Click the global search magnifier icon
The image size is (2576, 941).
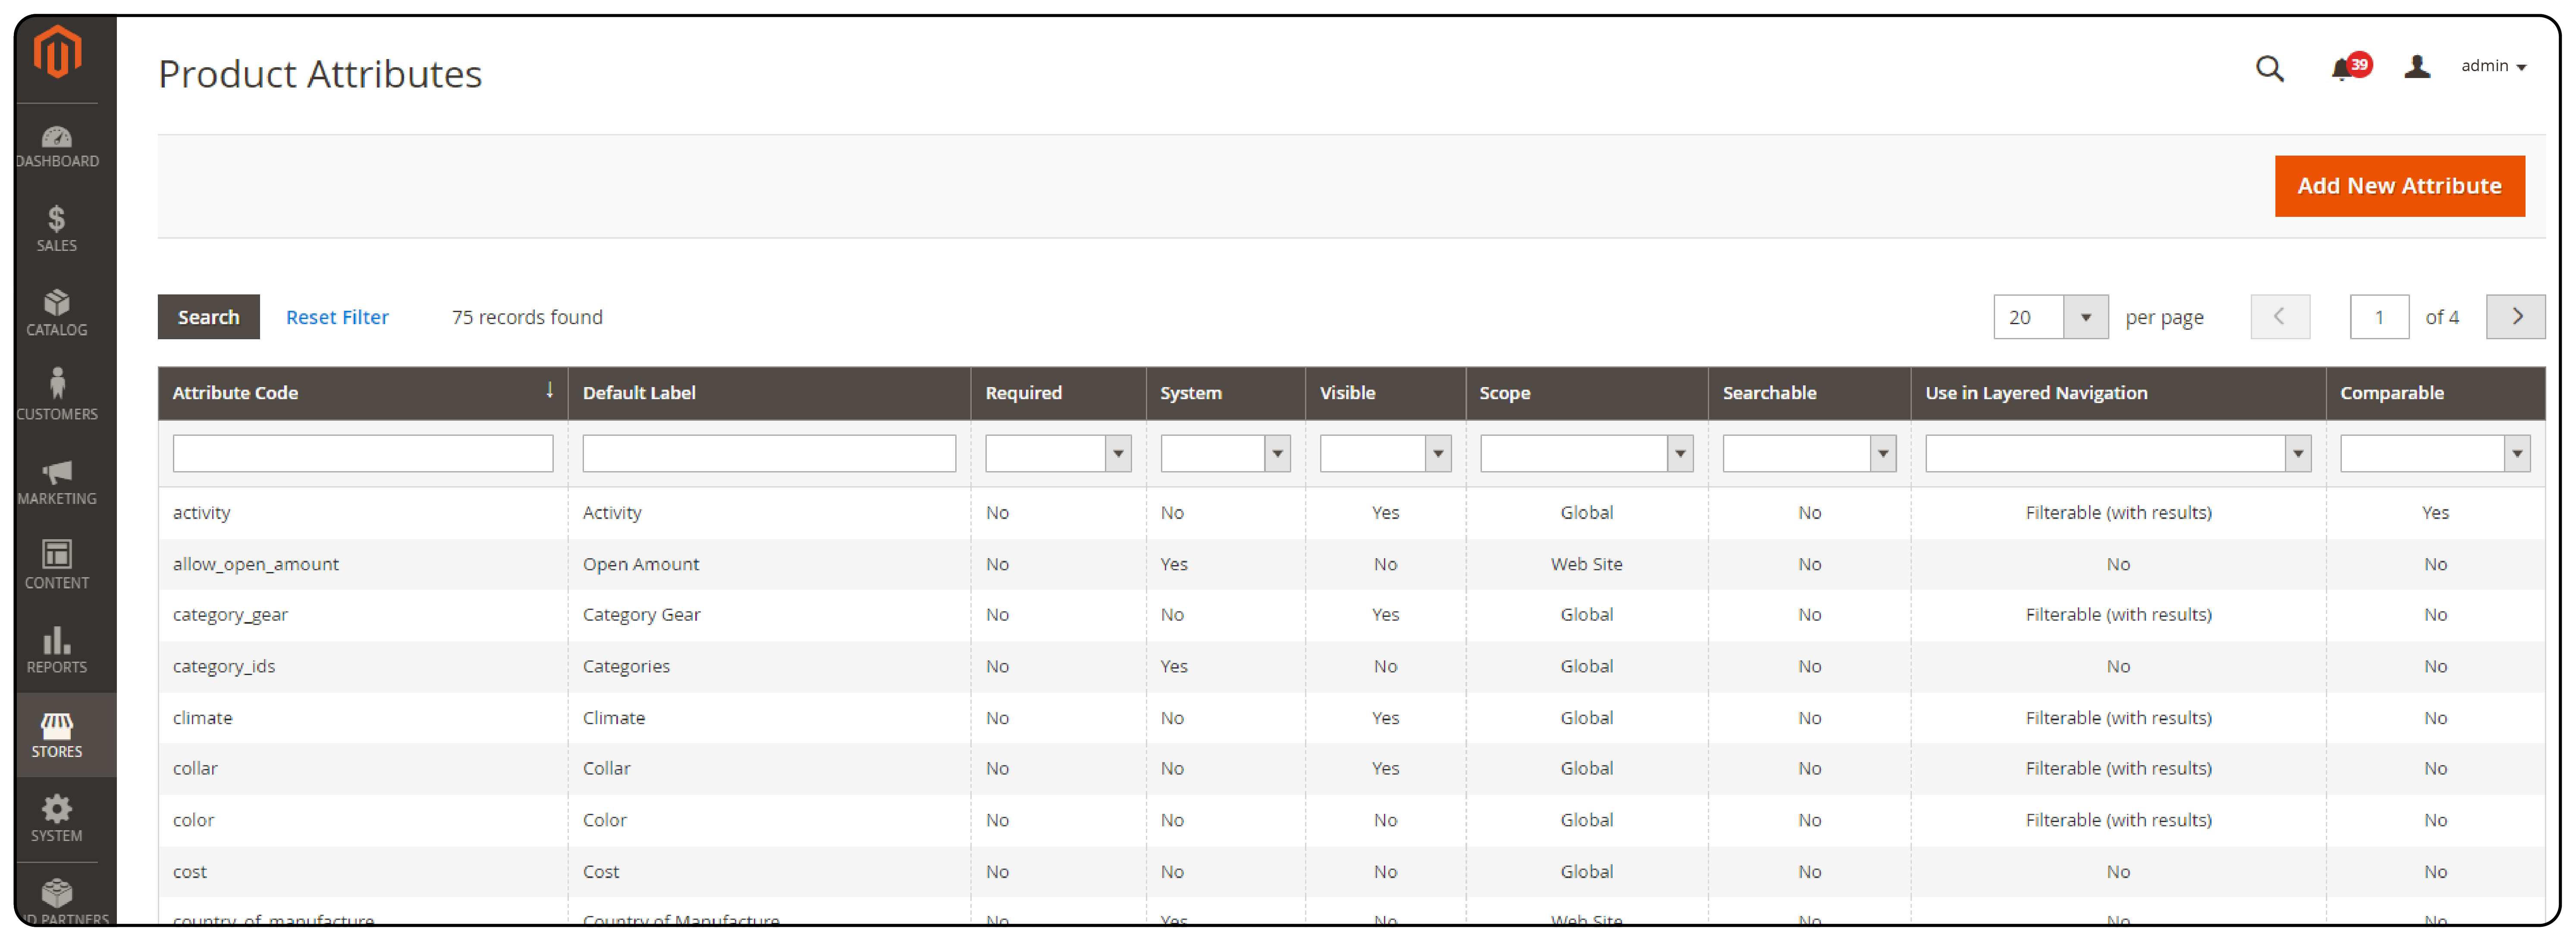click(2269, 68)
